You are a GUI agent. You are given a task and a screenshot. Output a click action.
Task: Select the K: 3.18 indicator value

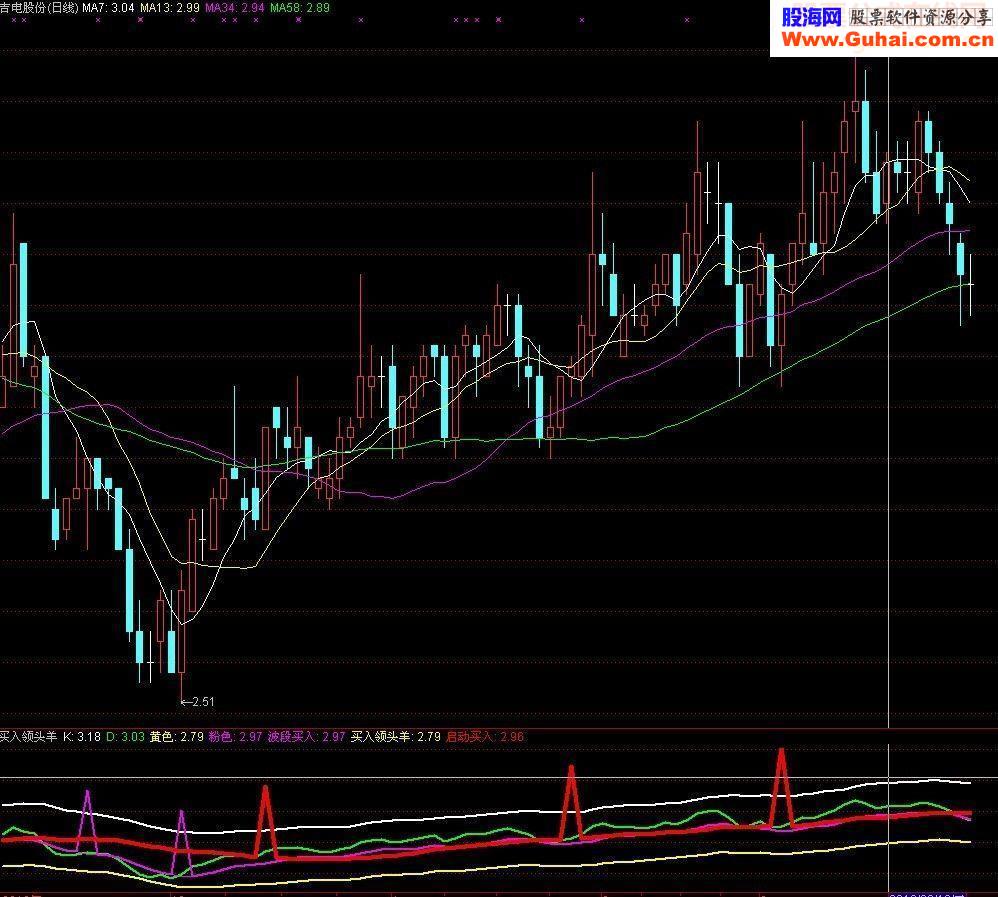pyautogui.click(x=82, y=737)
